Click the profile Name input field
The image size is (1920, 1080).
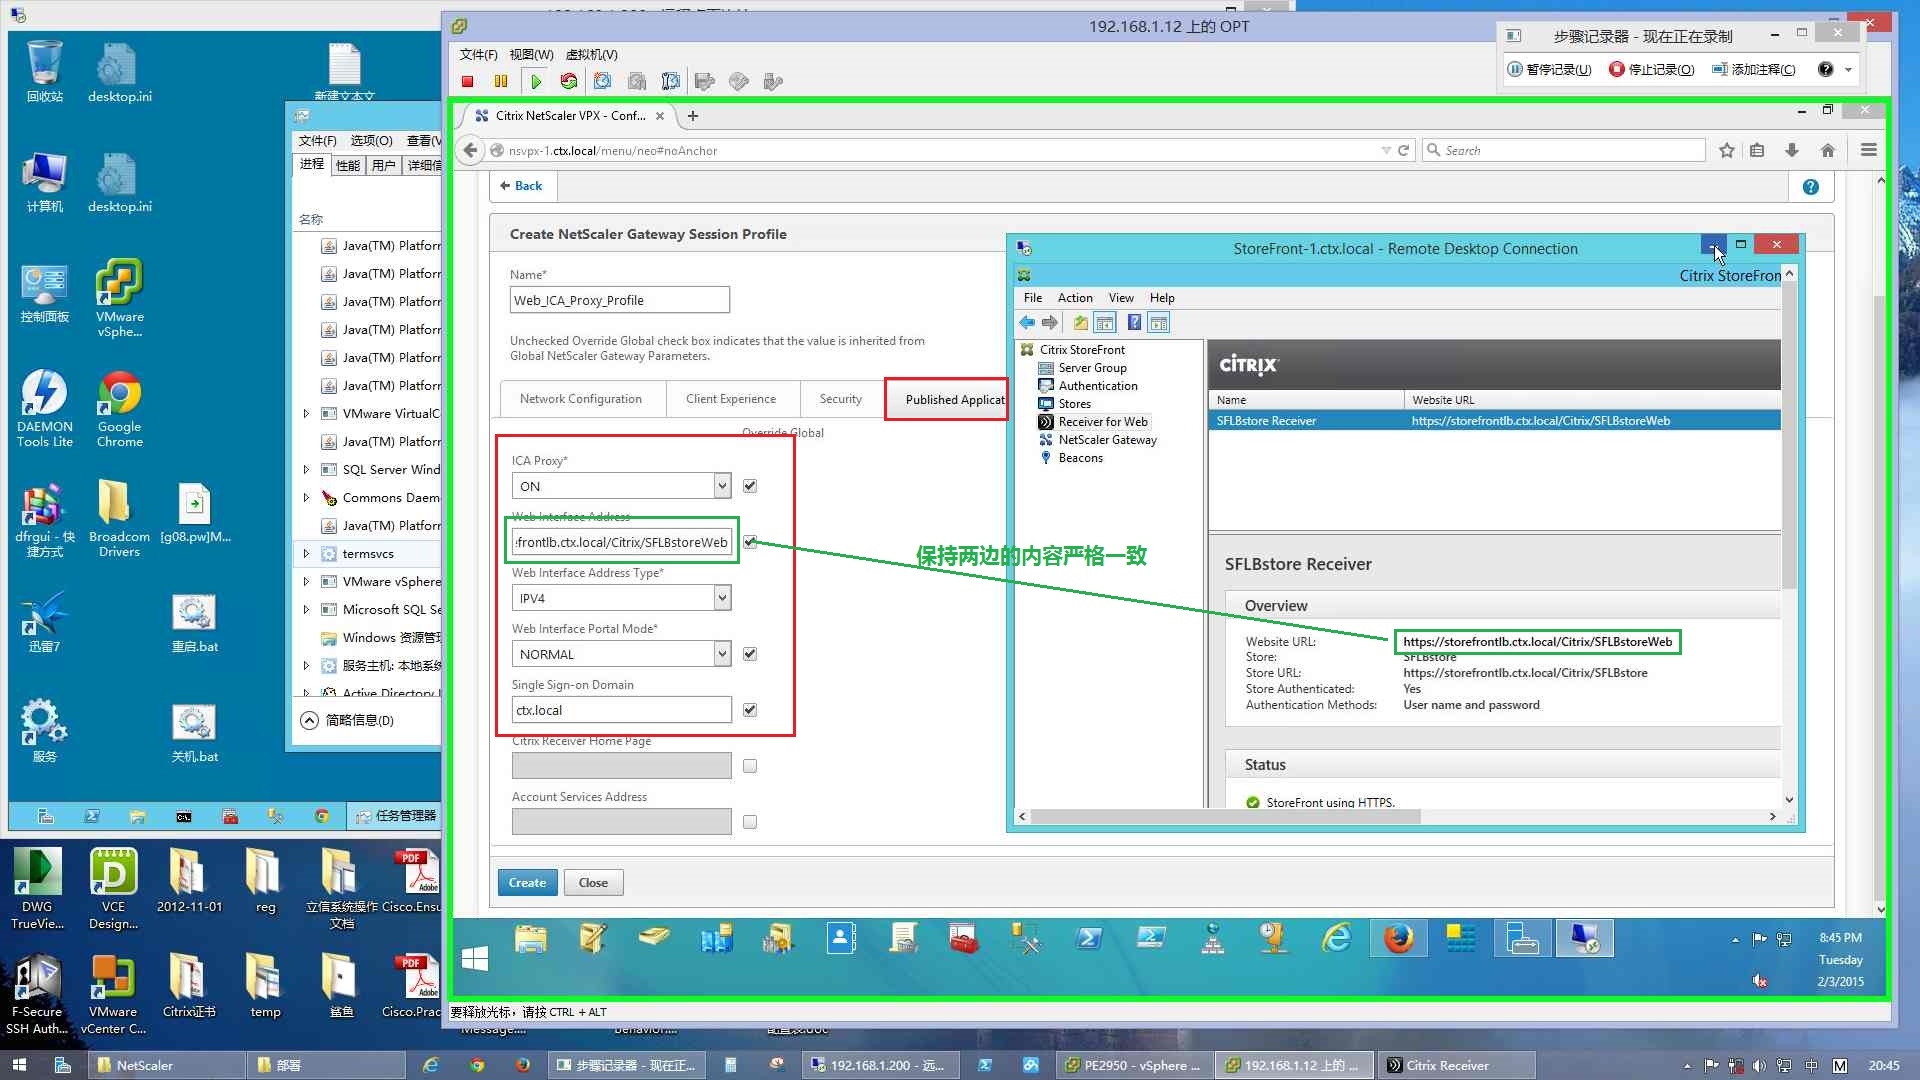pos(620,300)
